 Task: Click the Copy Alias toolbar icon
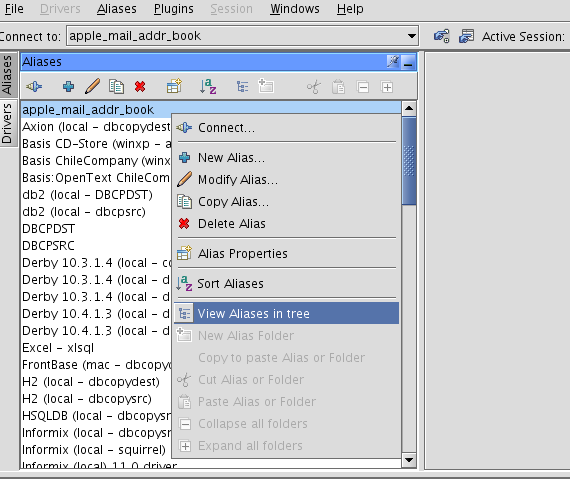(116, 86)
